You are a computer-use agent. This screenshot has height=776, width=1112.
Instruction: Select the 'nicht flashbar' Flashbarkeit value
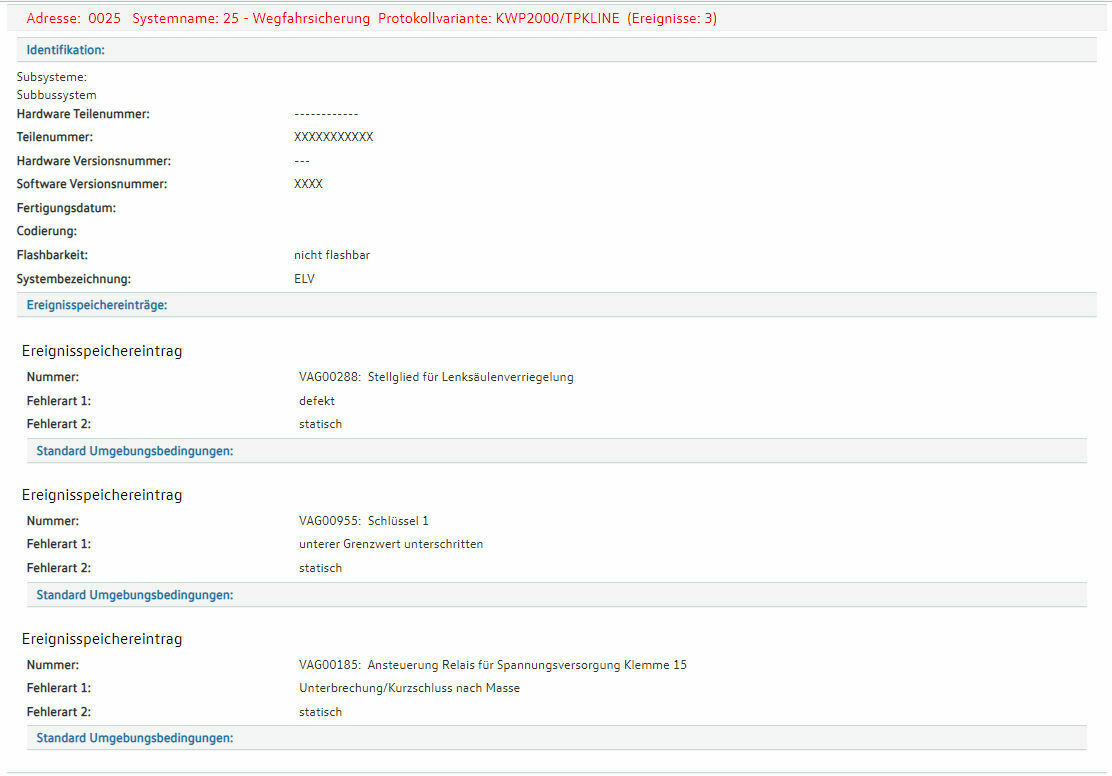[x=332, y=255]
